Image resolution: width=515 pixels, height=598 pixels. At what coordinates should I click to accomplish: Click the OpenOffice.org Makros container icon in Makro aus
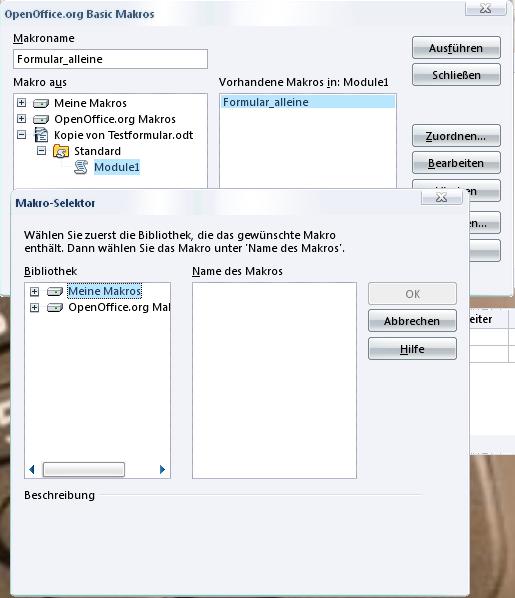[41, 119]
